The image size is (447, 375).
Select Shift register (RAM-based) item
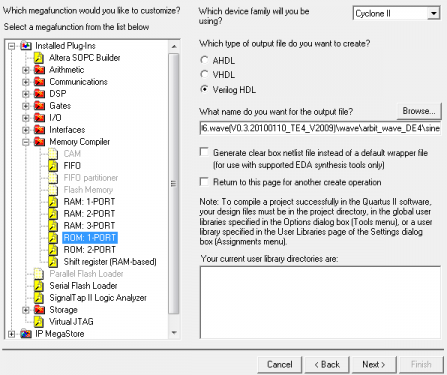pos(110,262)
